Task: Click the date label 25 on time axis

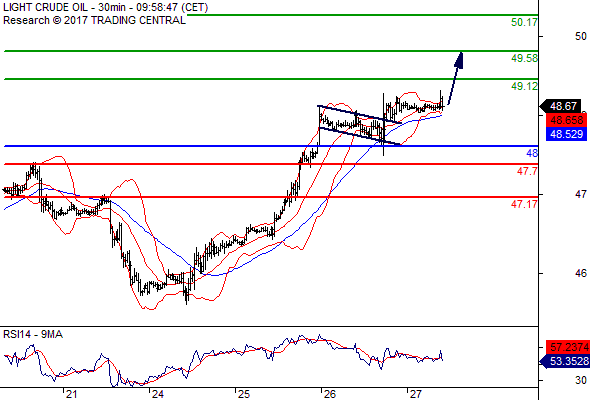Action: pos(244,394)
